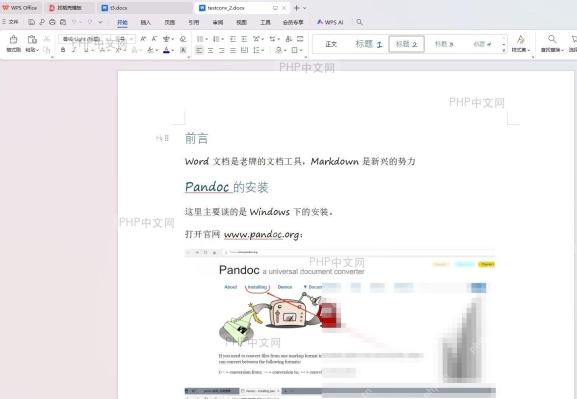The width and height of the screenshot is (577, 399).
Task: Toggle Justify alignment button
Action: point(233,50)
